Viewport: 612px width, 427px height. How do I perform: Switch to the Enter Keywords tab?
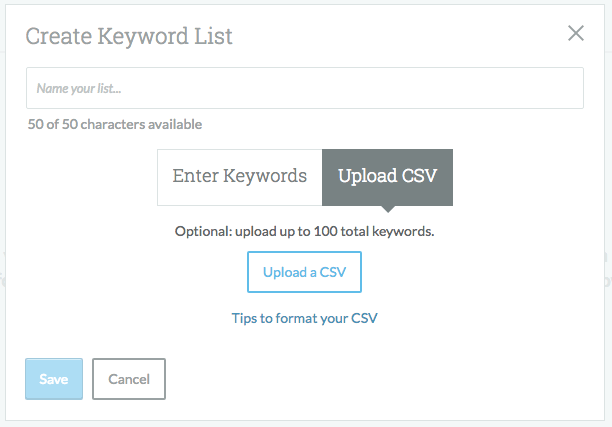tap(240, 177)
